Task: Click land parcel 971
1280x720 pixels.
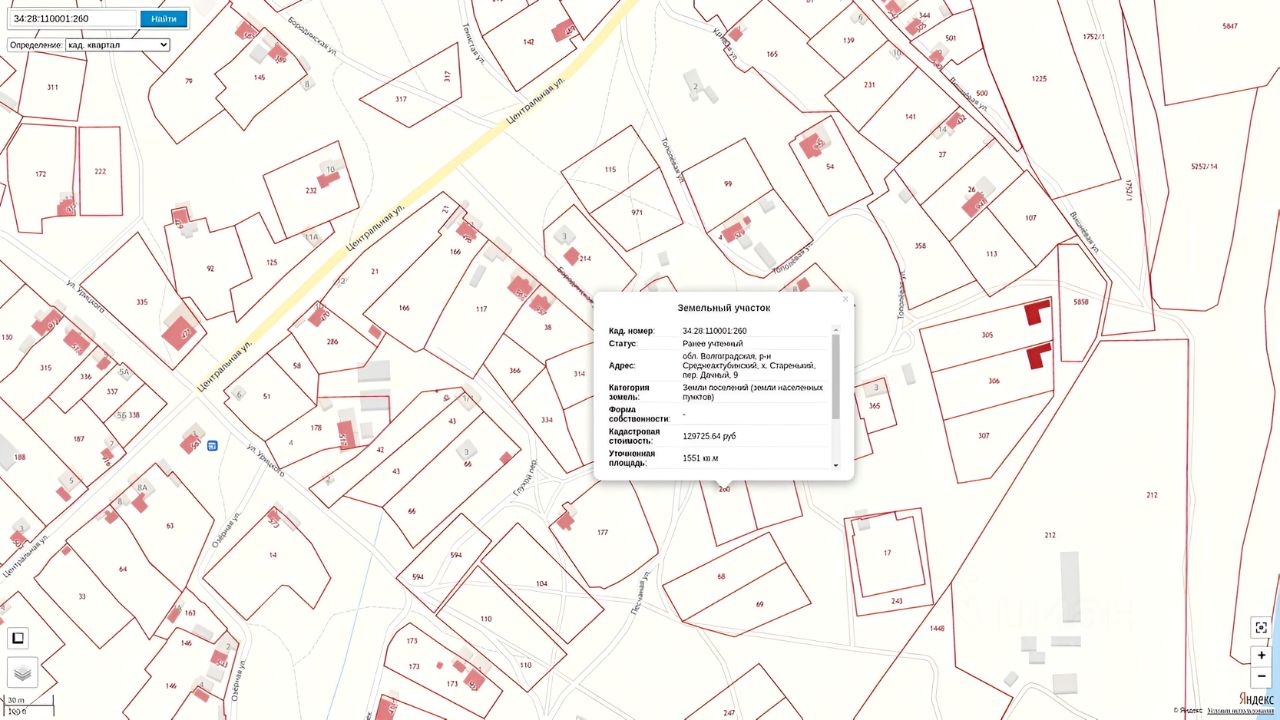Action: pos(637,213)
